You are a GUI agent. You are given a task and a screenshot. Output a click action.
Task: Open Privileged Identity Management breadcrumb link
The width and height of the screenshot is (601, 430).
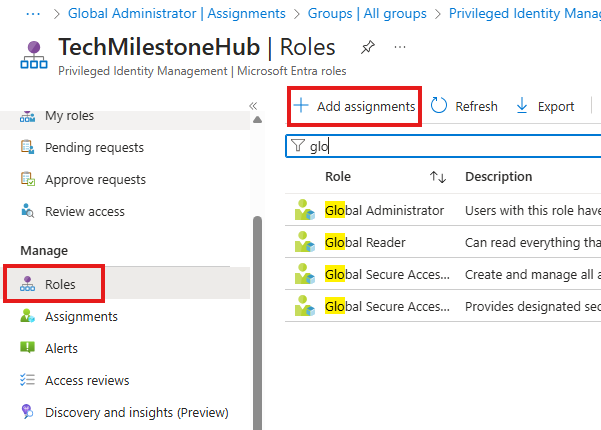(x=525, y=14)
